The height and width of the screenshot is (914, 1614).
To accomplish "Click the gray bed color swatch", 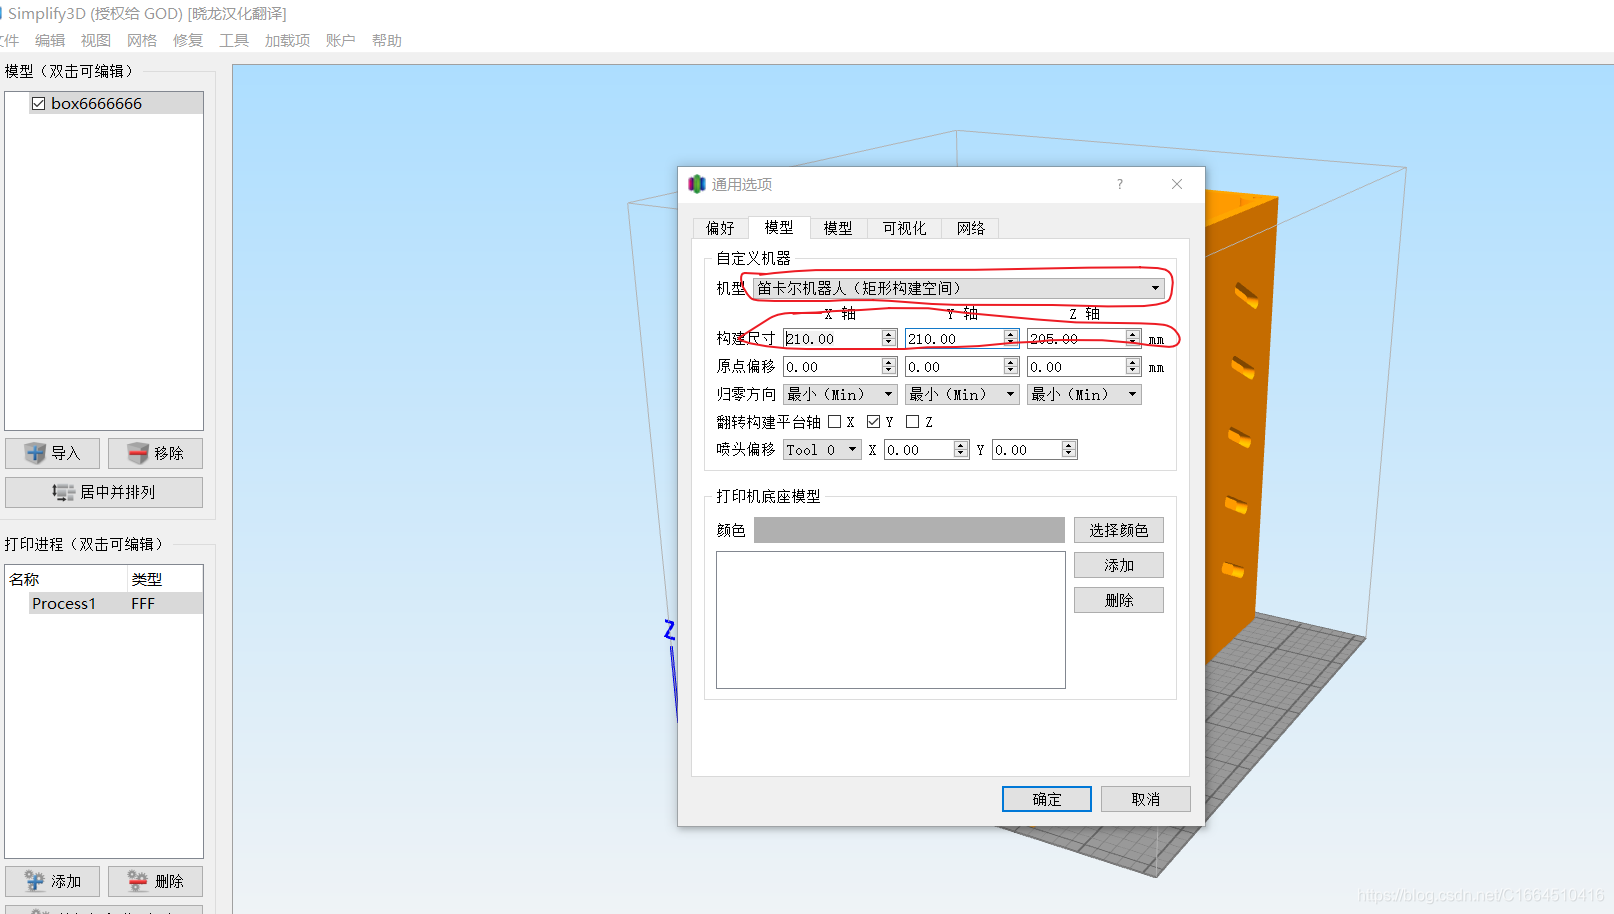I will [x=909, y=530].
